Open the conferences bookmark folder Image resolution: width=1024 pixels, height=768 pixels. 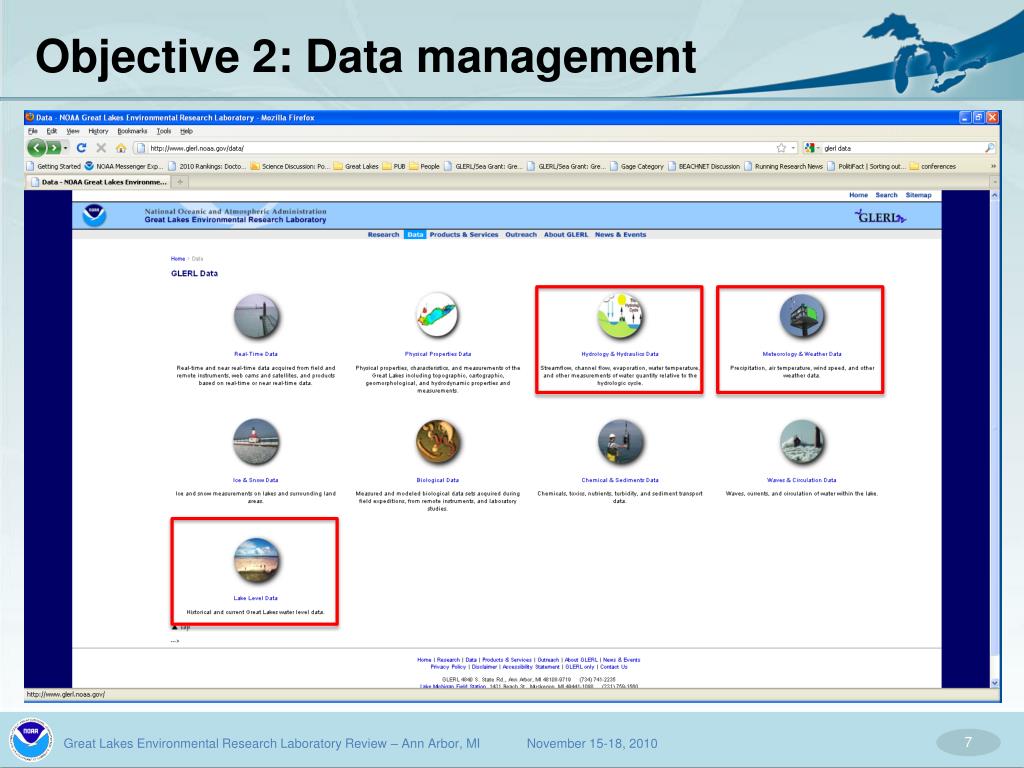point(933,167)
